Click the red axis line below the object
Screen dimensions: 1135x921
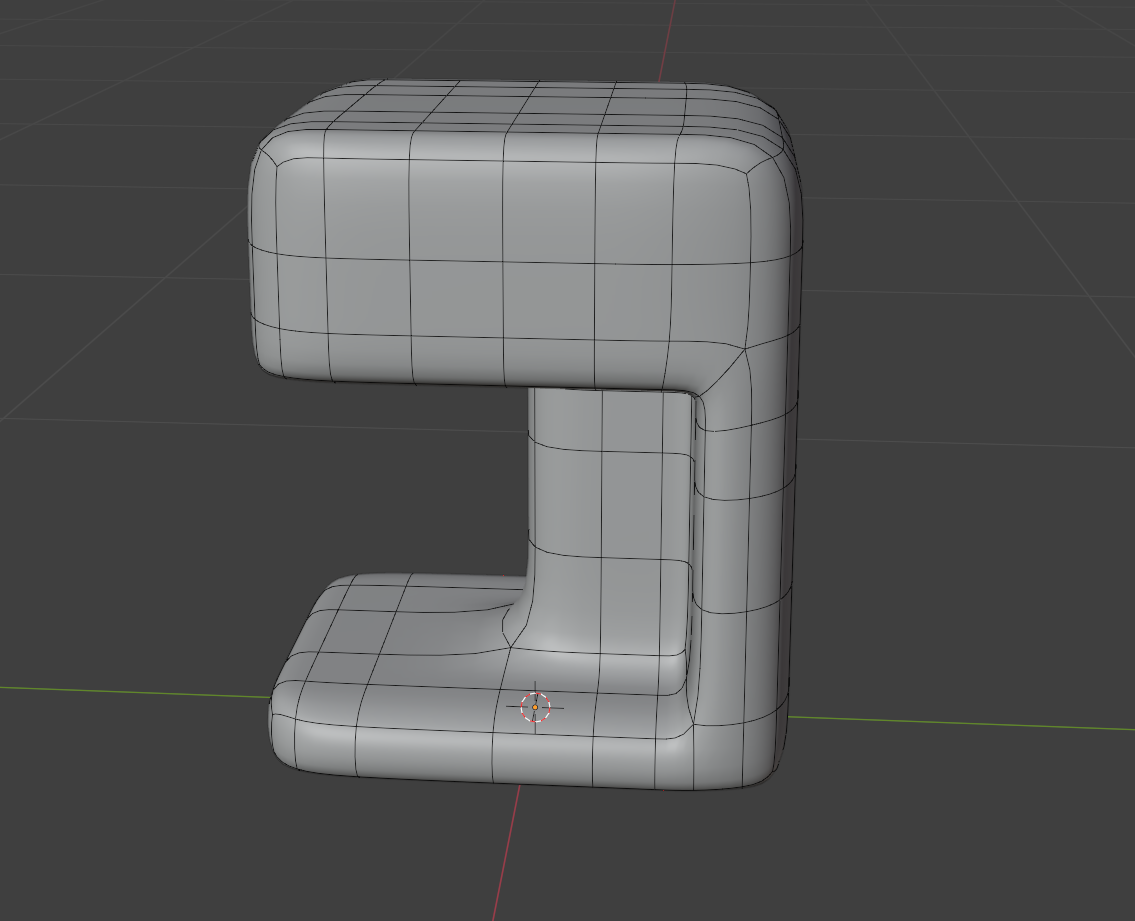pyautogui.click(x=507, y=852)
